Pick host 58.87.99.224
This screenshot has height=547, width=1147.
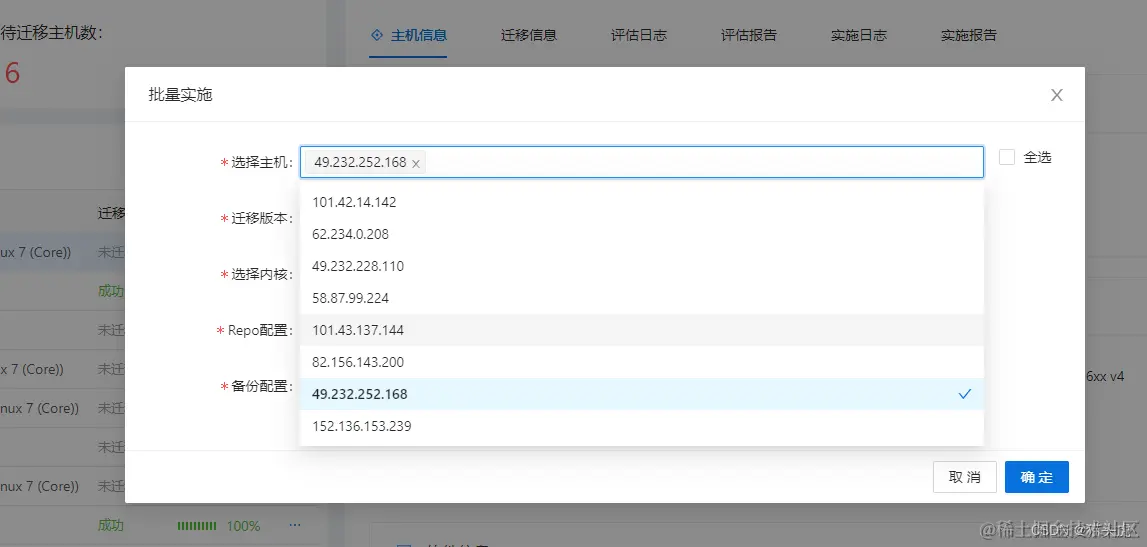642,298
